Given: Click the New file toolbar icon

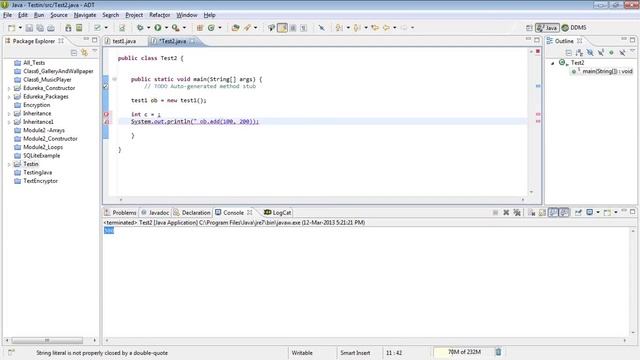Looking at the screenshot, I should coord(11,28).
